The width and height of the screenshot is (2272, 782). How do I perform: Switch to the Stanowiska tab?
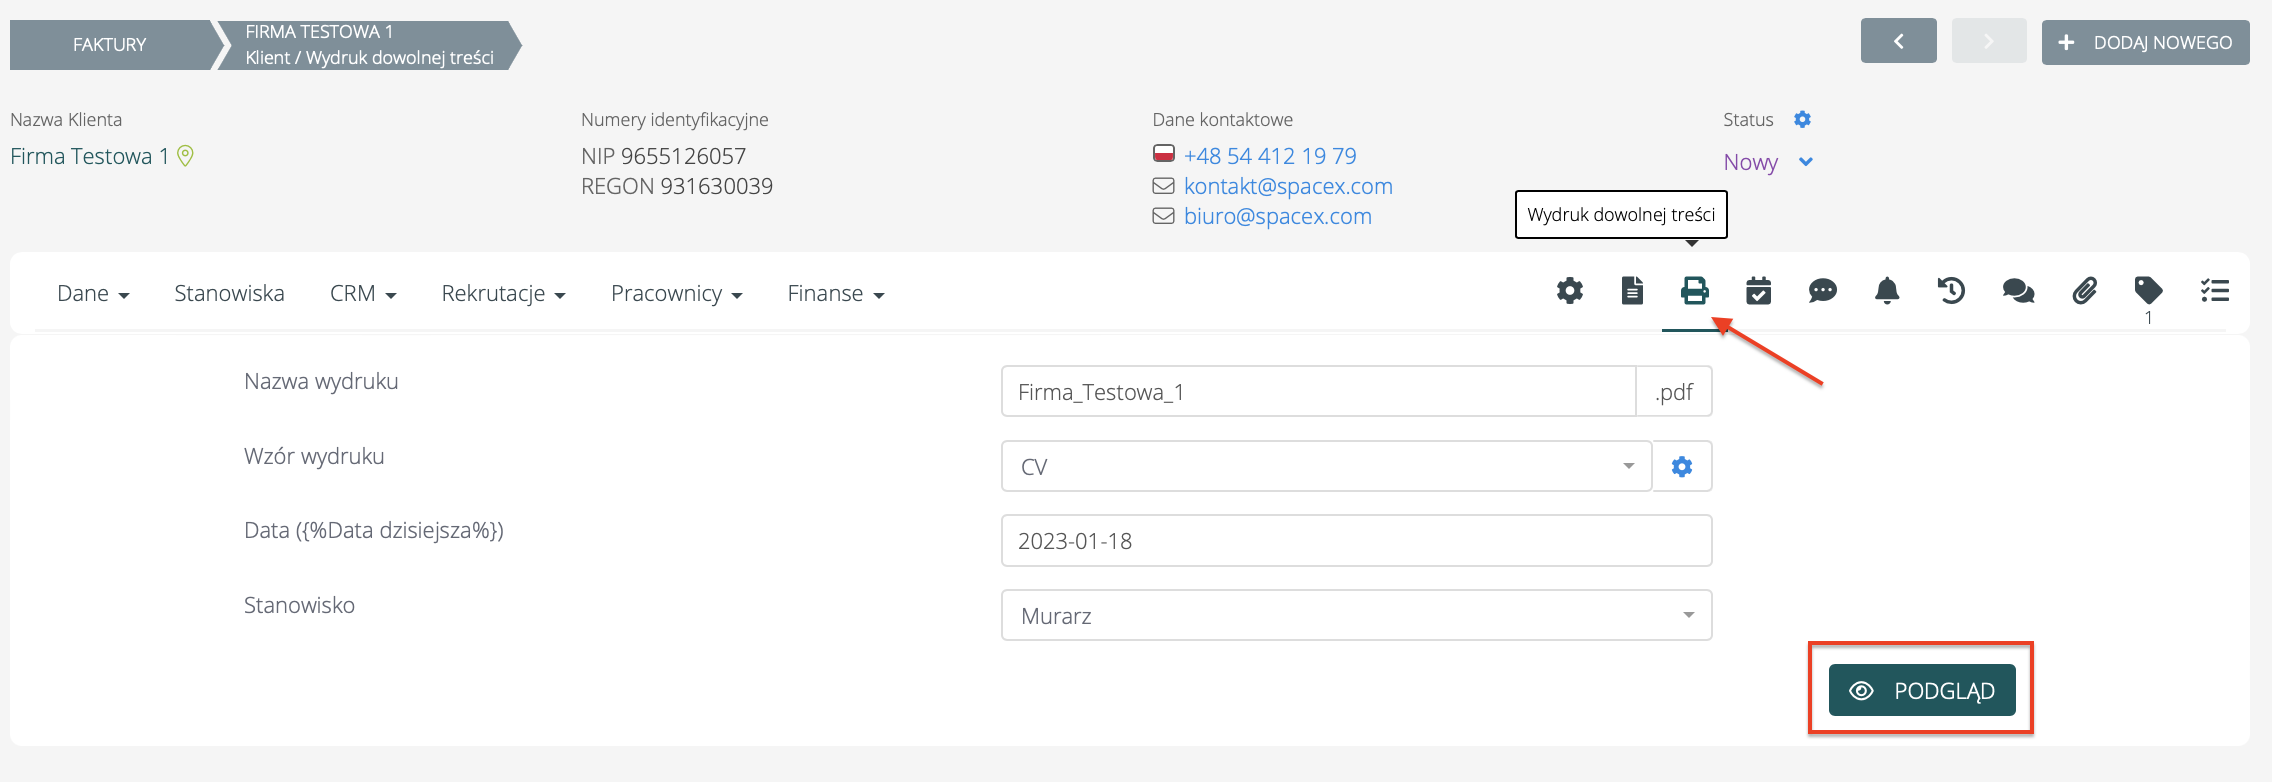(229, 294)
